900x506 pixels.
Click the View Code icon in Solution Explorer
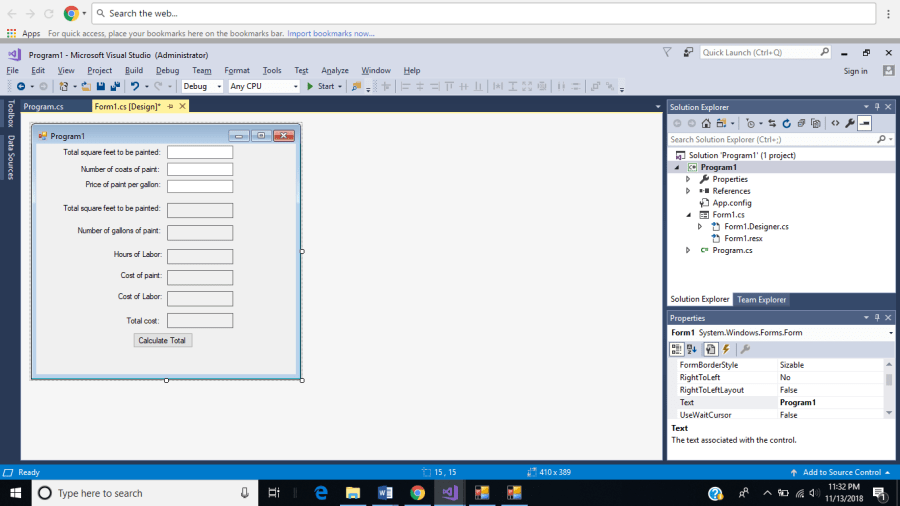(835, 123)
